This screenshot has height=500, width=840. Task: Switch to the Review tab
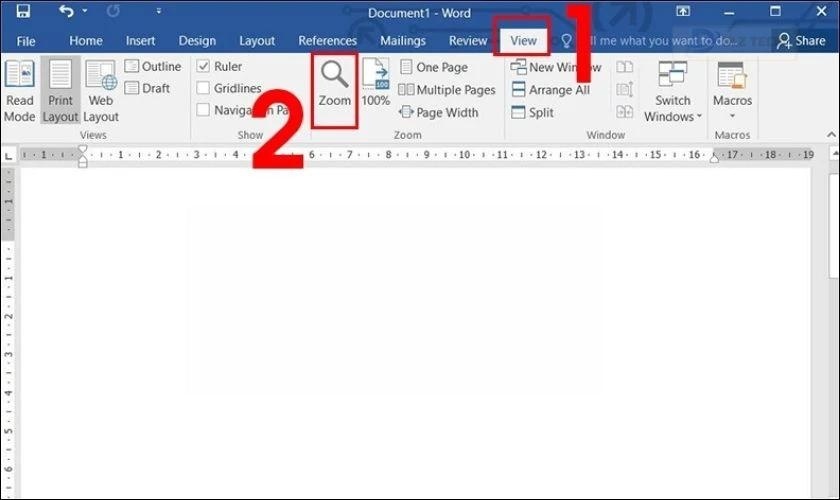pos(468,41)
